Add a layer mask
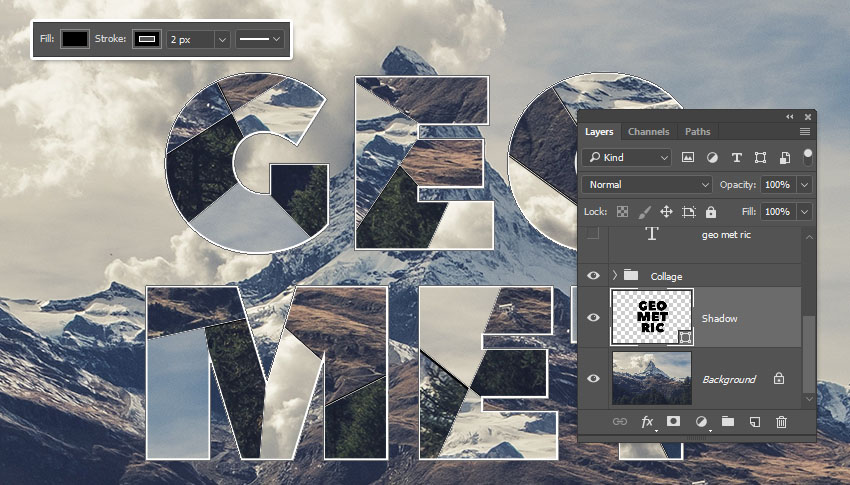The height and width of the screenshot is (485, 850). 674,422
